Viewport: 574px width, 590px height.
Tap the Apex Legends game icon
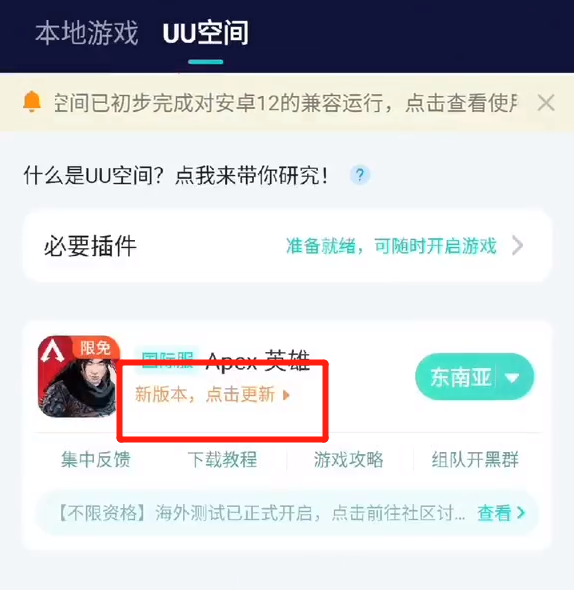click(79, 376)
